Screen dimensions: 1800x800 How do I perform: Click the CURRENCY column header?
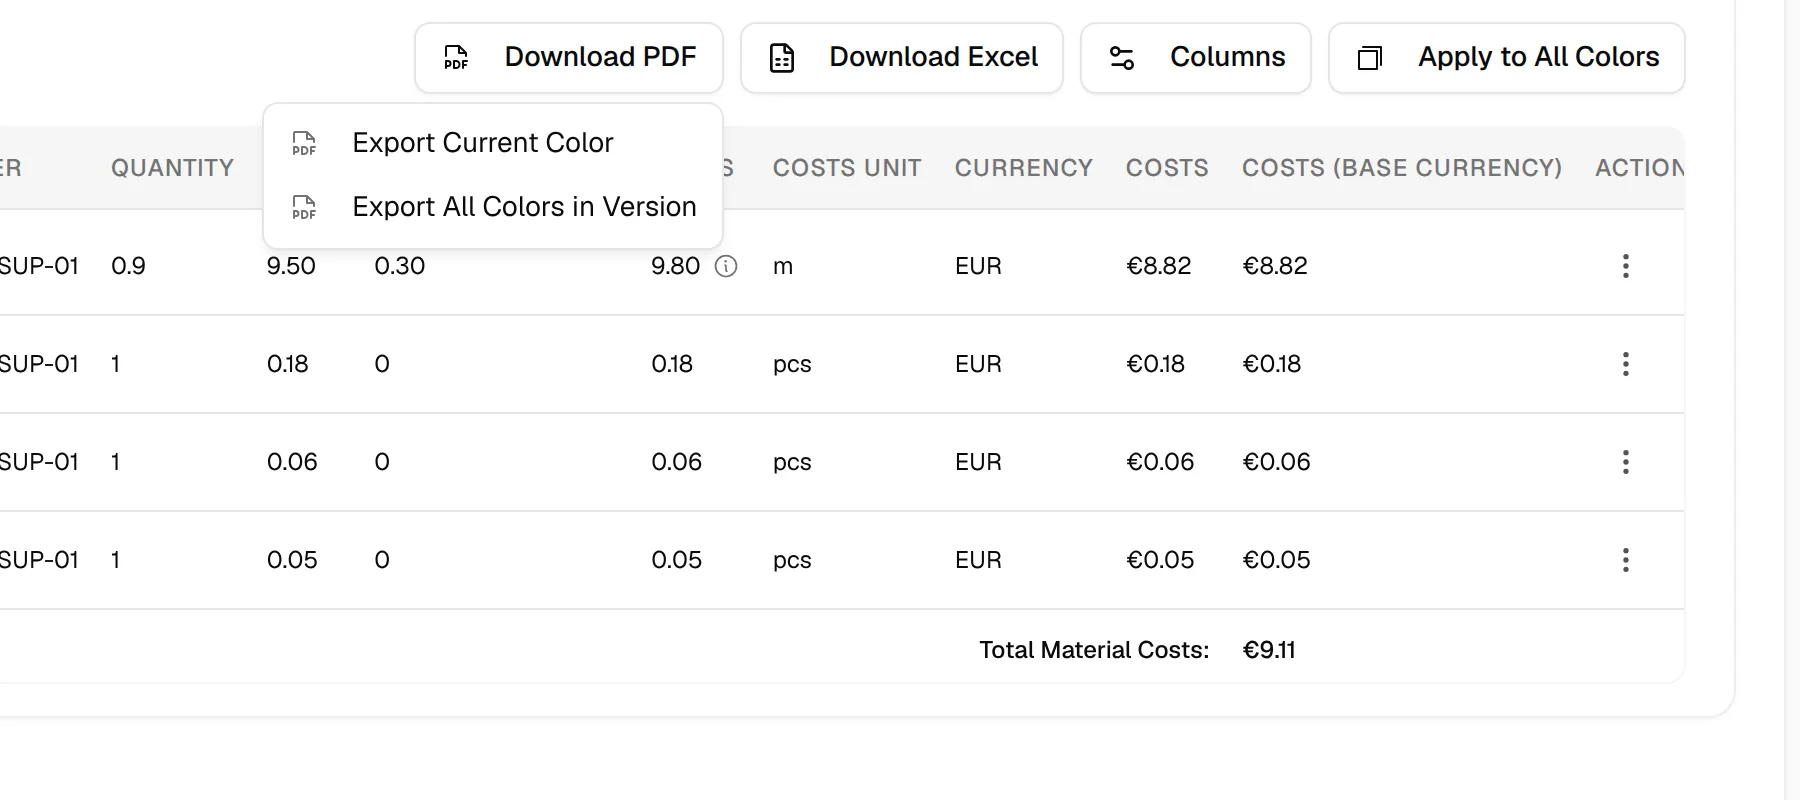(x=1024, y=168)
